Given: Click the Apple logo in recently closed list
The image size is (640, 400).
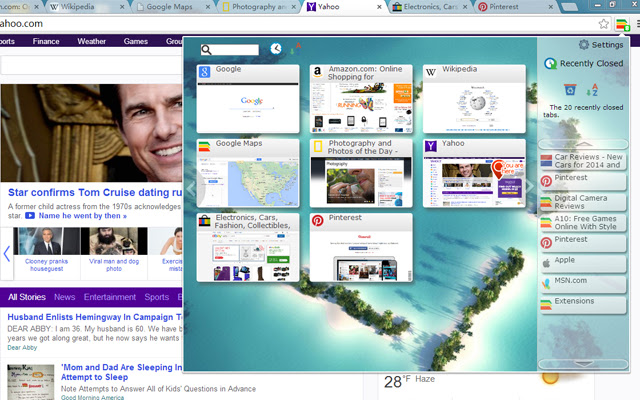Looking at the screenshot, I should (546, 263).
